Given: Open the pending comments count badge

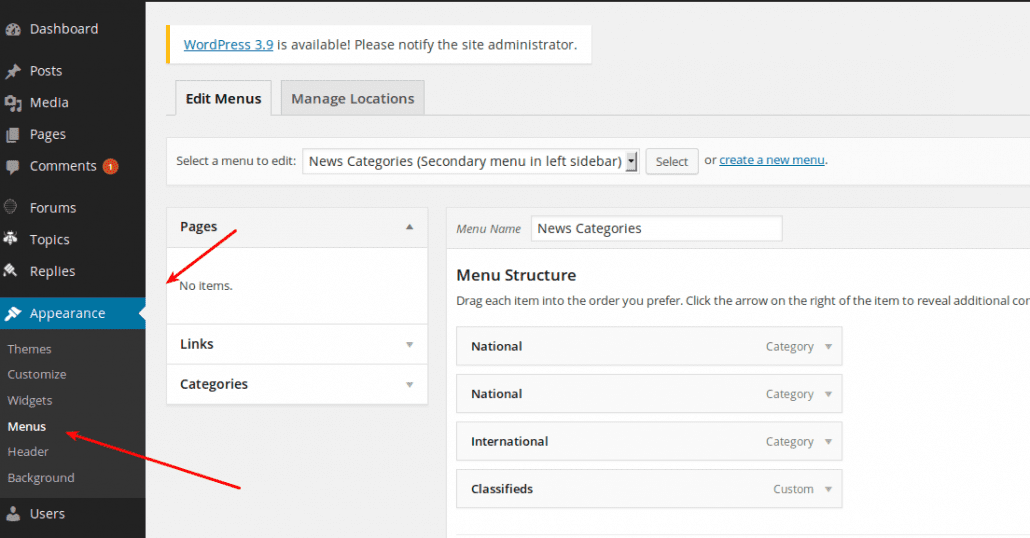Looking at the screenshot, I should [x=110, y=167].
